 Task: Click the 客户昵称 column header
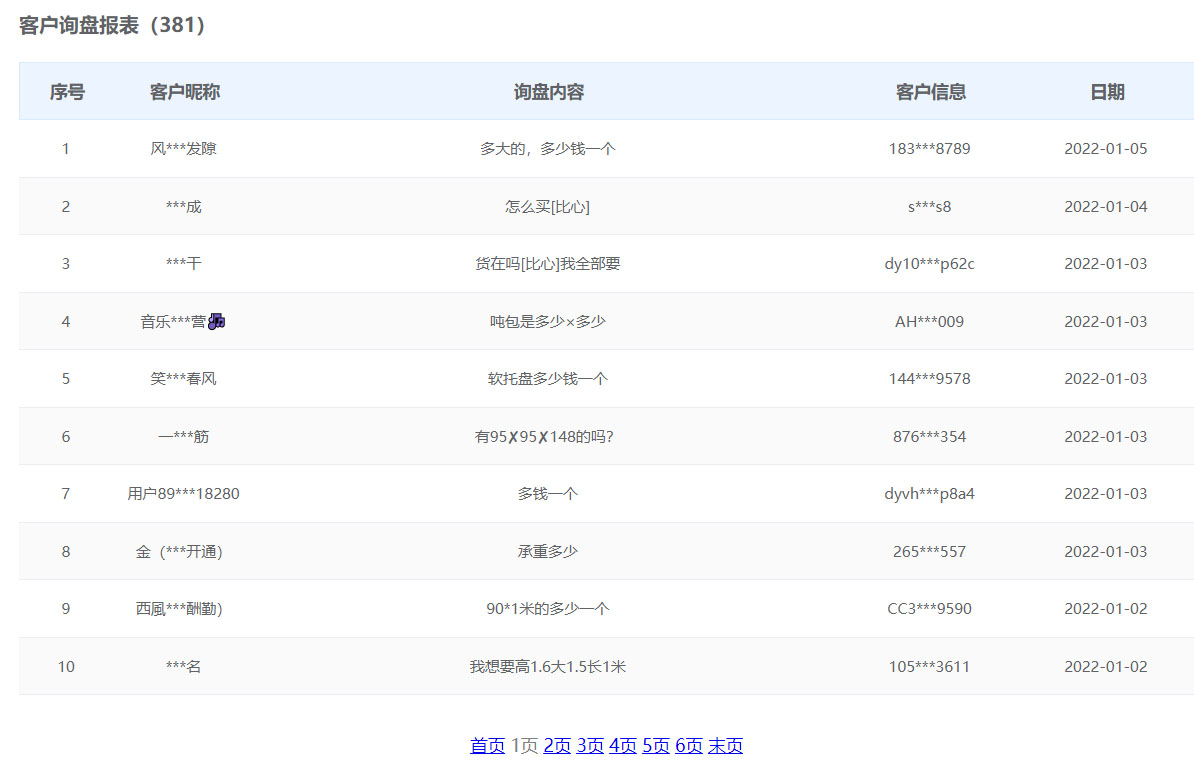point(185,92)
